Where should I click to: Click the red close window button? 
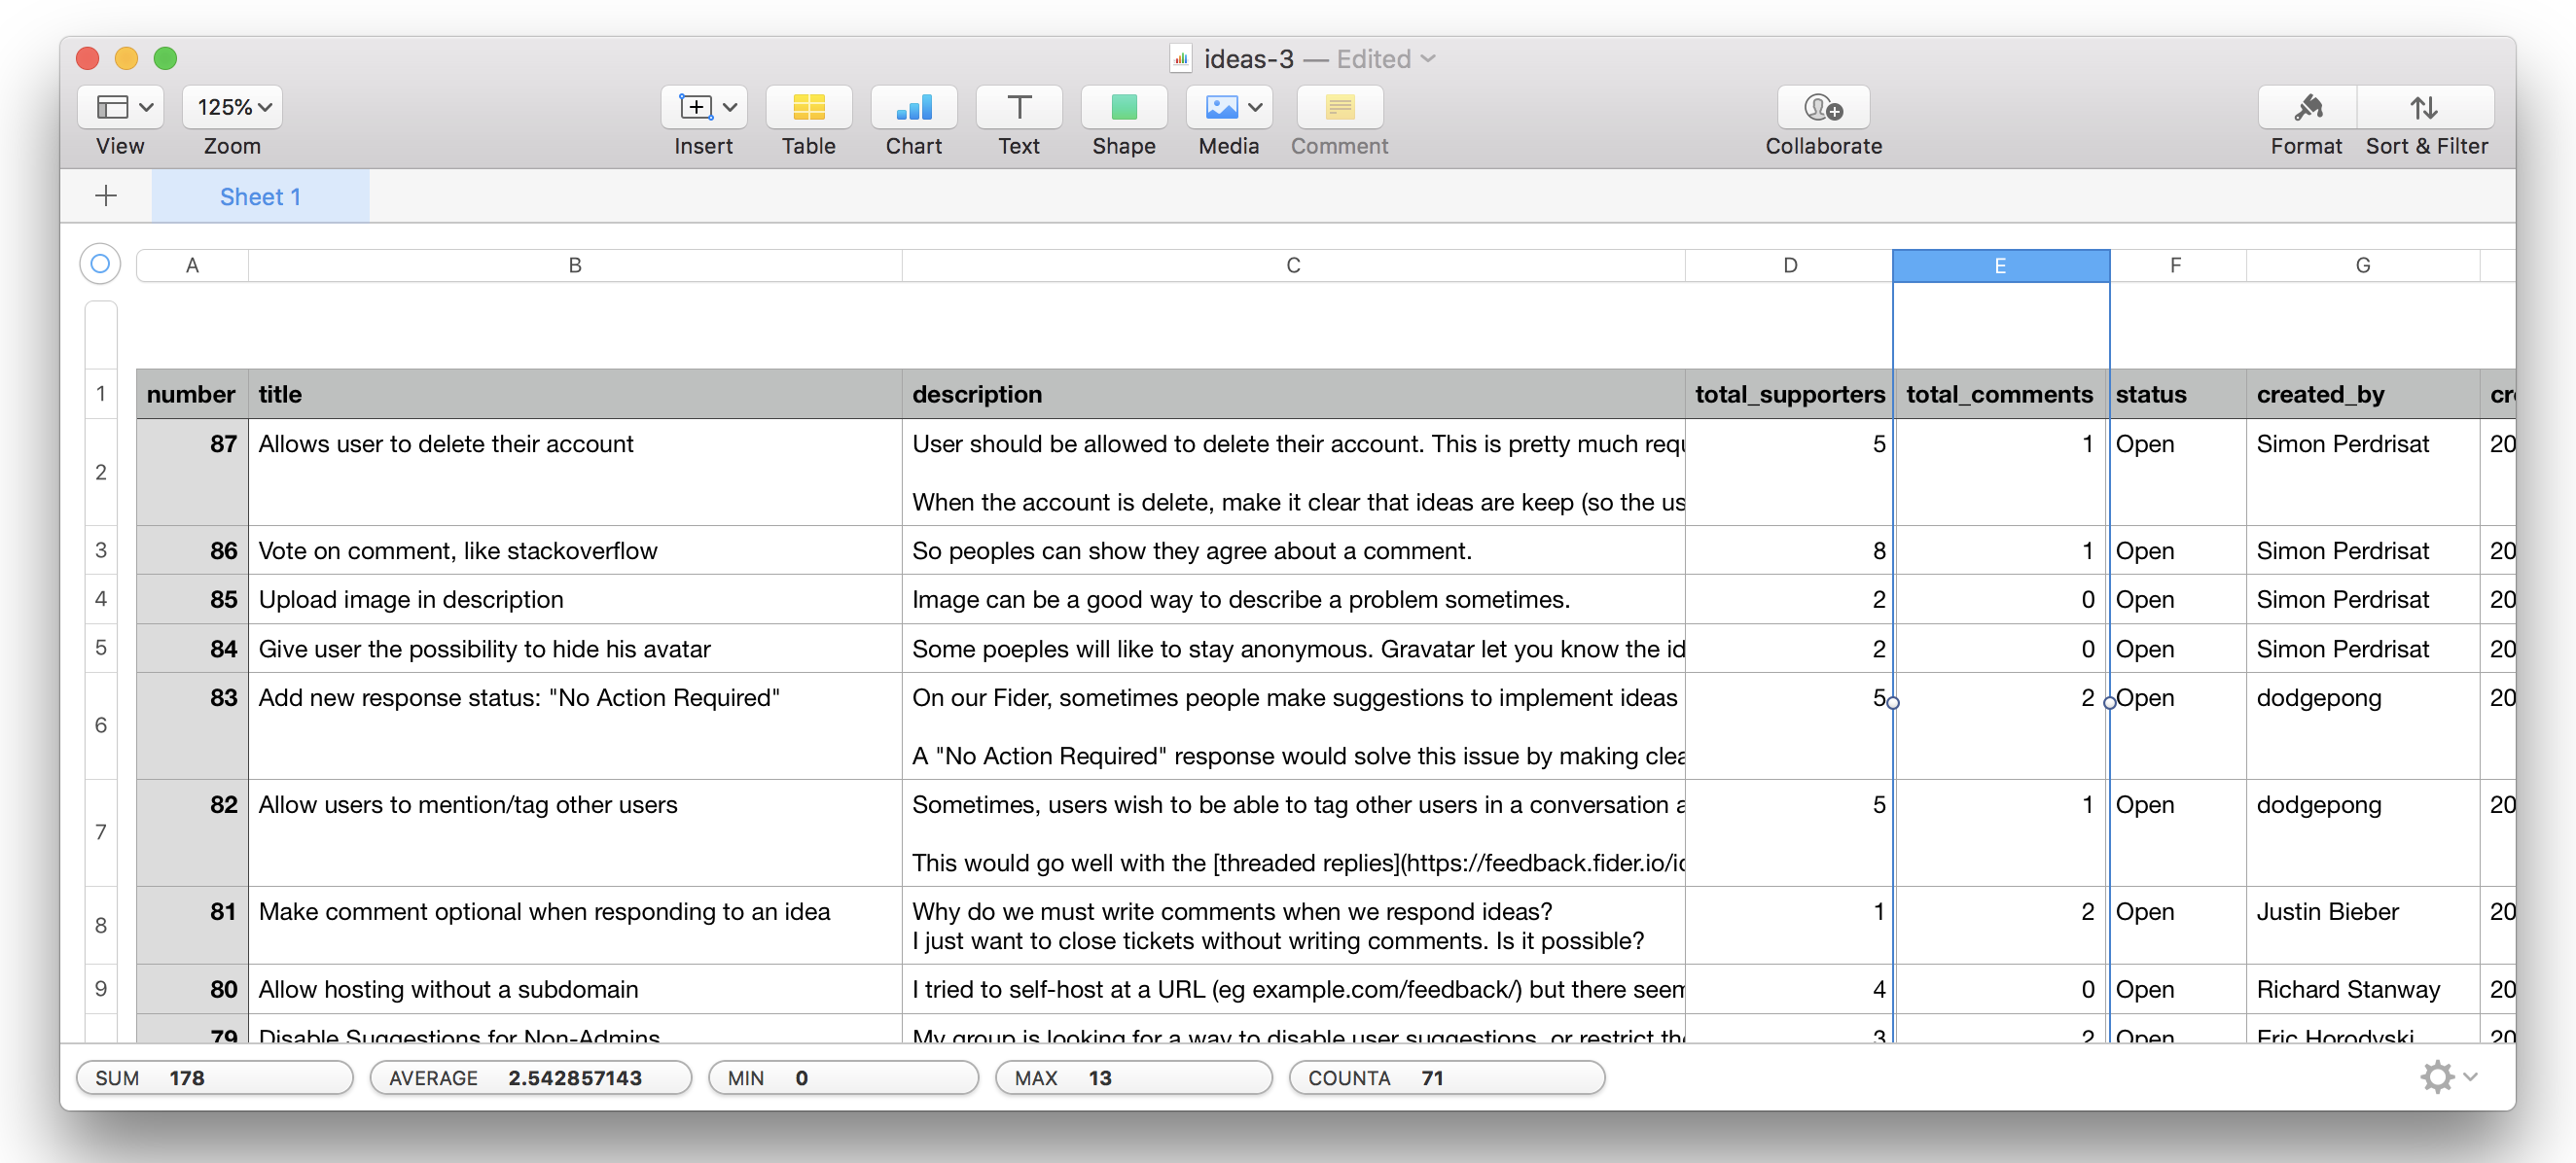coord(88,58)
